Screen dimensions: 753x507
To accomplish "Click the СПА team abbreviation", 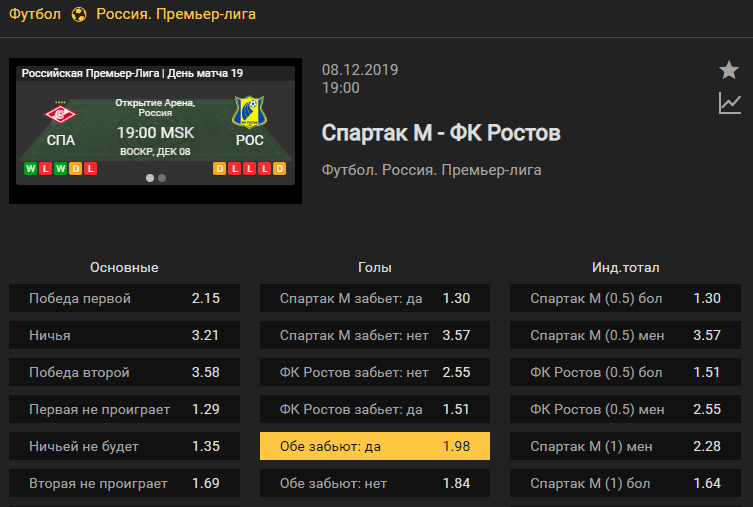I will (x=61, y=140).
